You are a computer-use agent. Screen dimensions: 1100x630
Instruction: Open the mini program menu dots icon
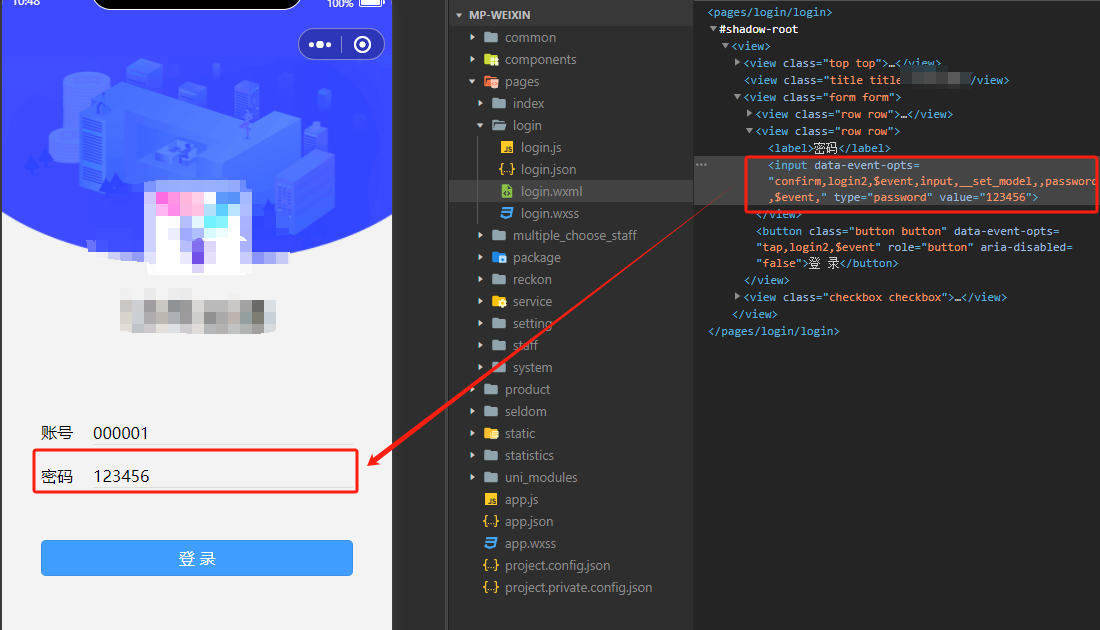coord(320,45)
